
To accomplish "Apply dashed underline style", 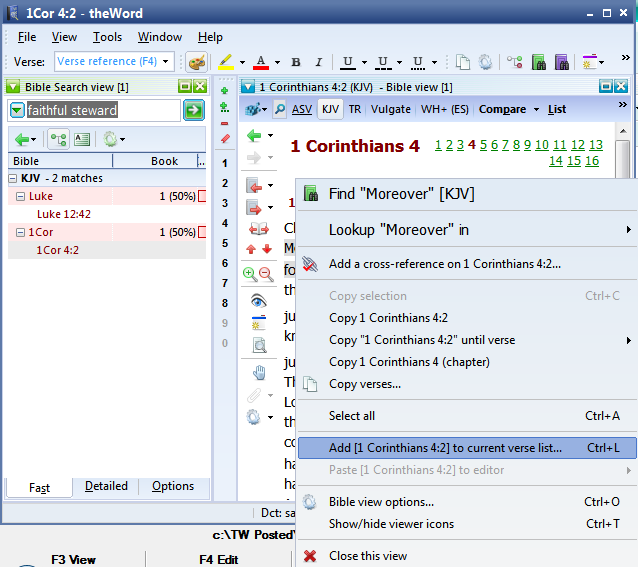I will coord(382,62).
